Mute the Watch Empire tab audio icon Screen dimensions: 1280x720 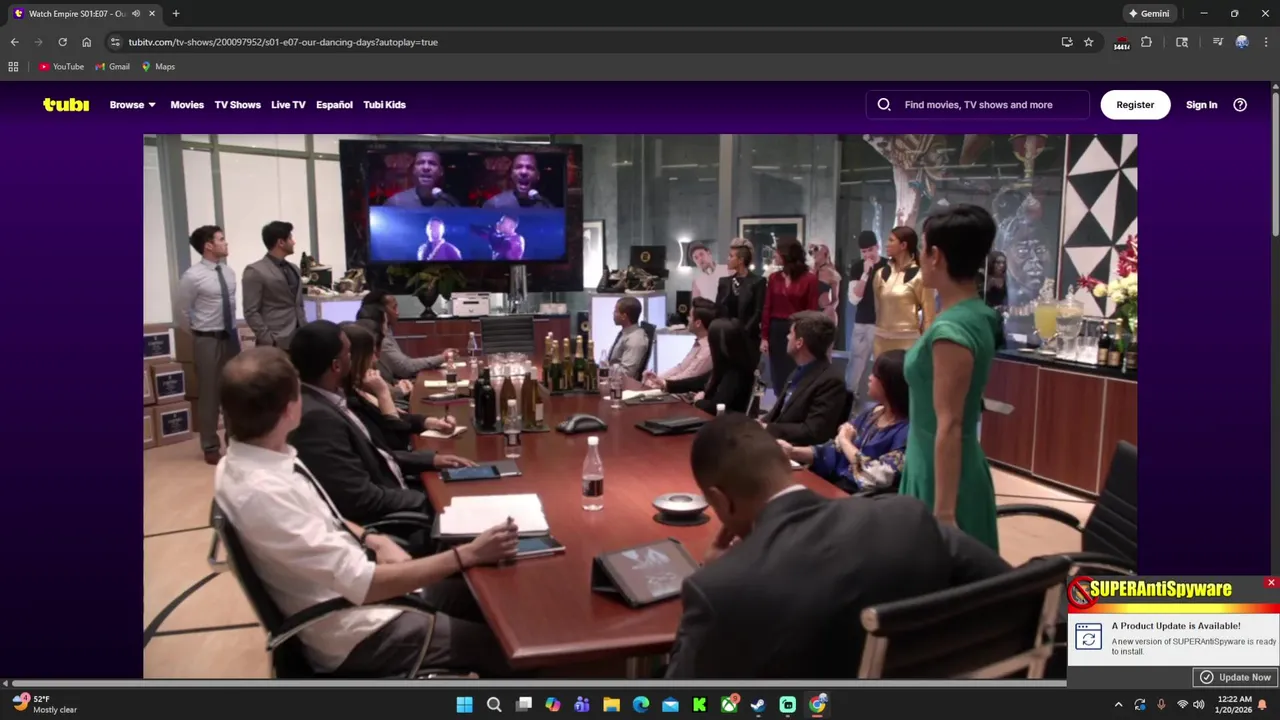136,14
